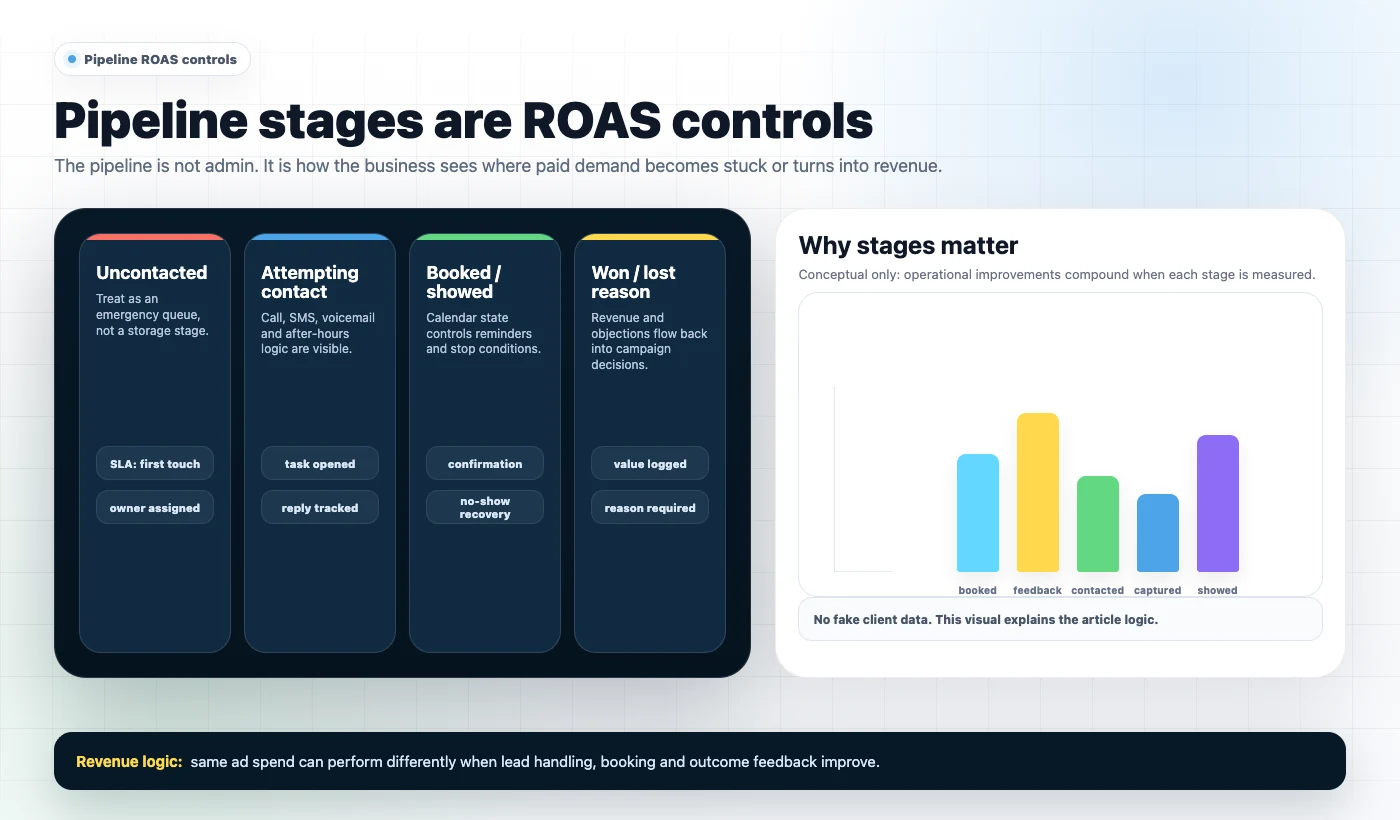Screen dimensions: 1400x820
Task: Select the "owner assigned" chip
Action: [x=155, y=507]
